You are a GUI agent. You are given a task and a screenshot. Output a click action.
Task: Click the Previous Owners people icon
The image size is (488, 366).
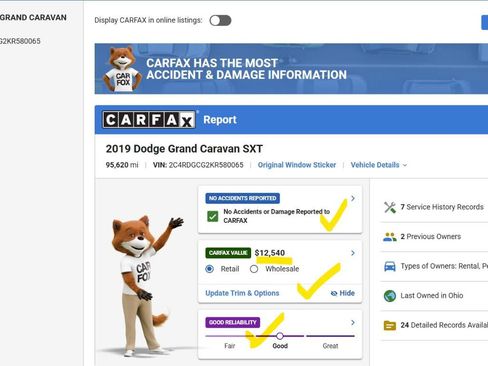click(x=390, y=237)
